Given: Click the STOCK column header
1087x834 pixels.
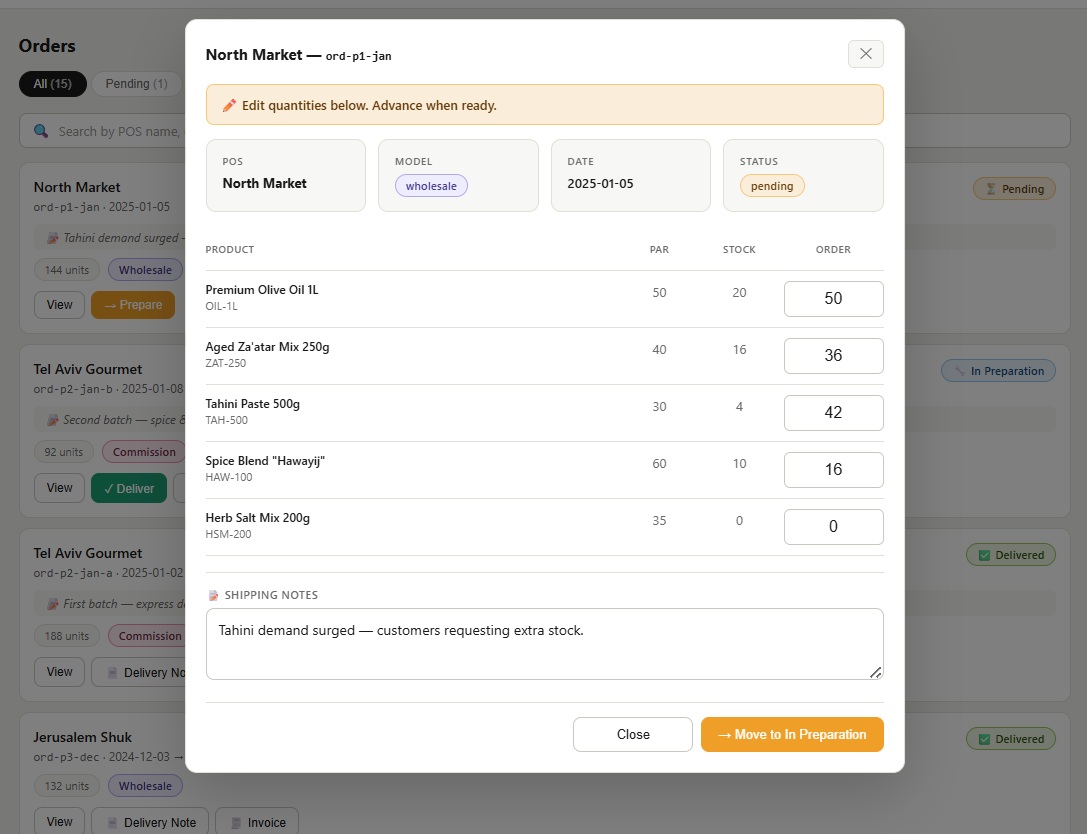Looking at the screenshot, I should (739, 250).
